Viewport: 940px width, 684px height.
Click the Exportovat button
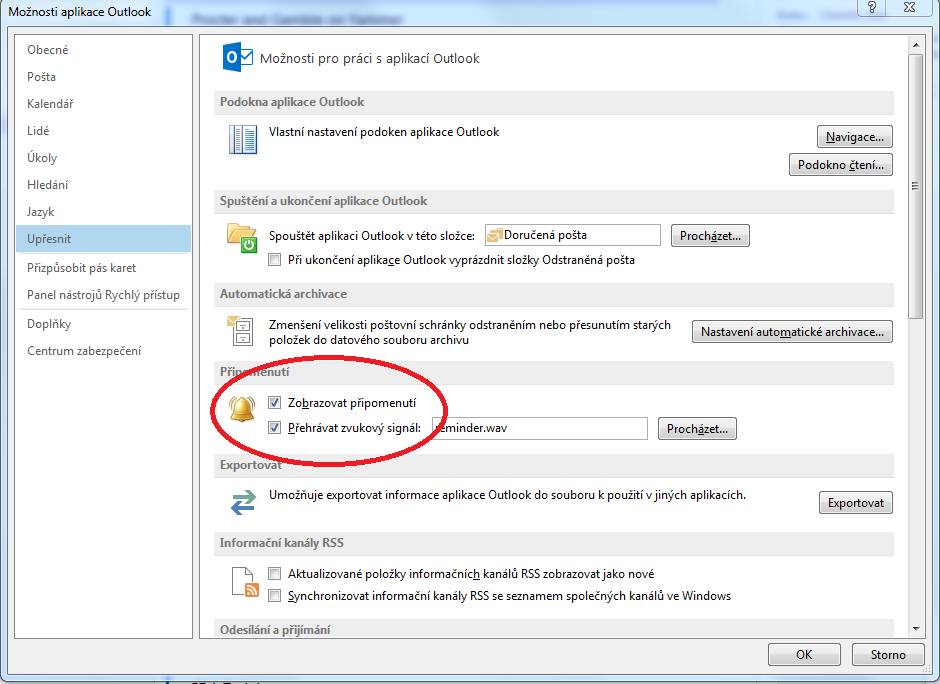pos(855,502)
